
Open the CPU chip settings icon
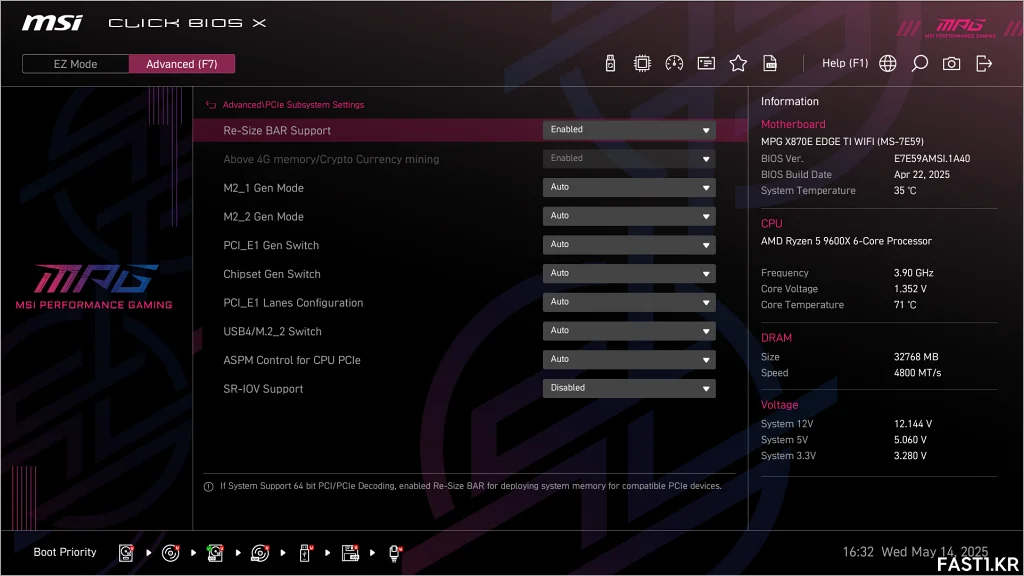[x=642, y=63]
